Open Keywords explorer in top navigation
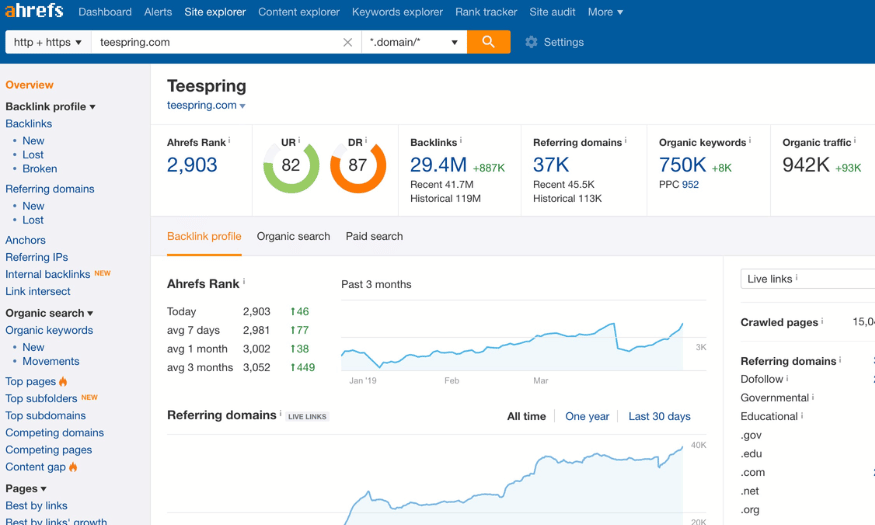Viewport: 875px width, 525px height. pyautogui.click(x=397, y=12)
